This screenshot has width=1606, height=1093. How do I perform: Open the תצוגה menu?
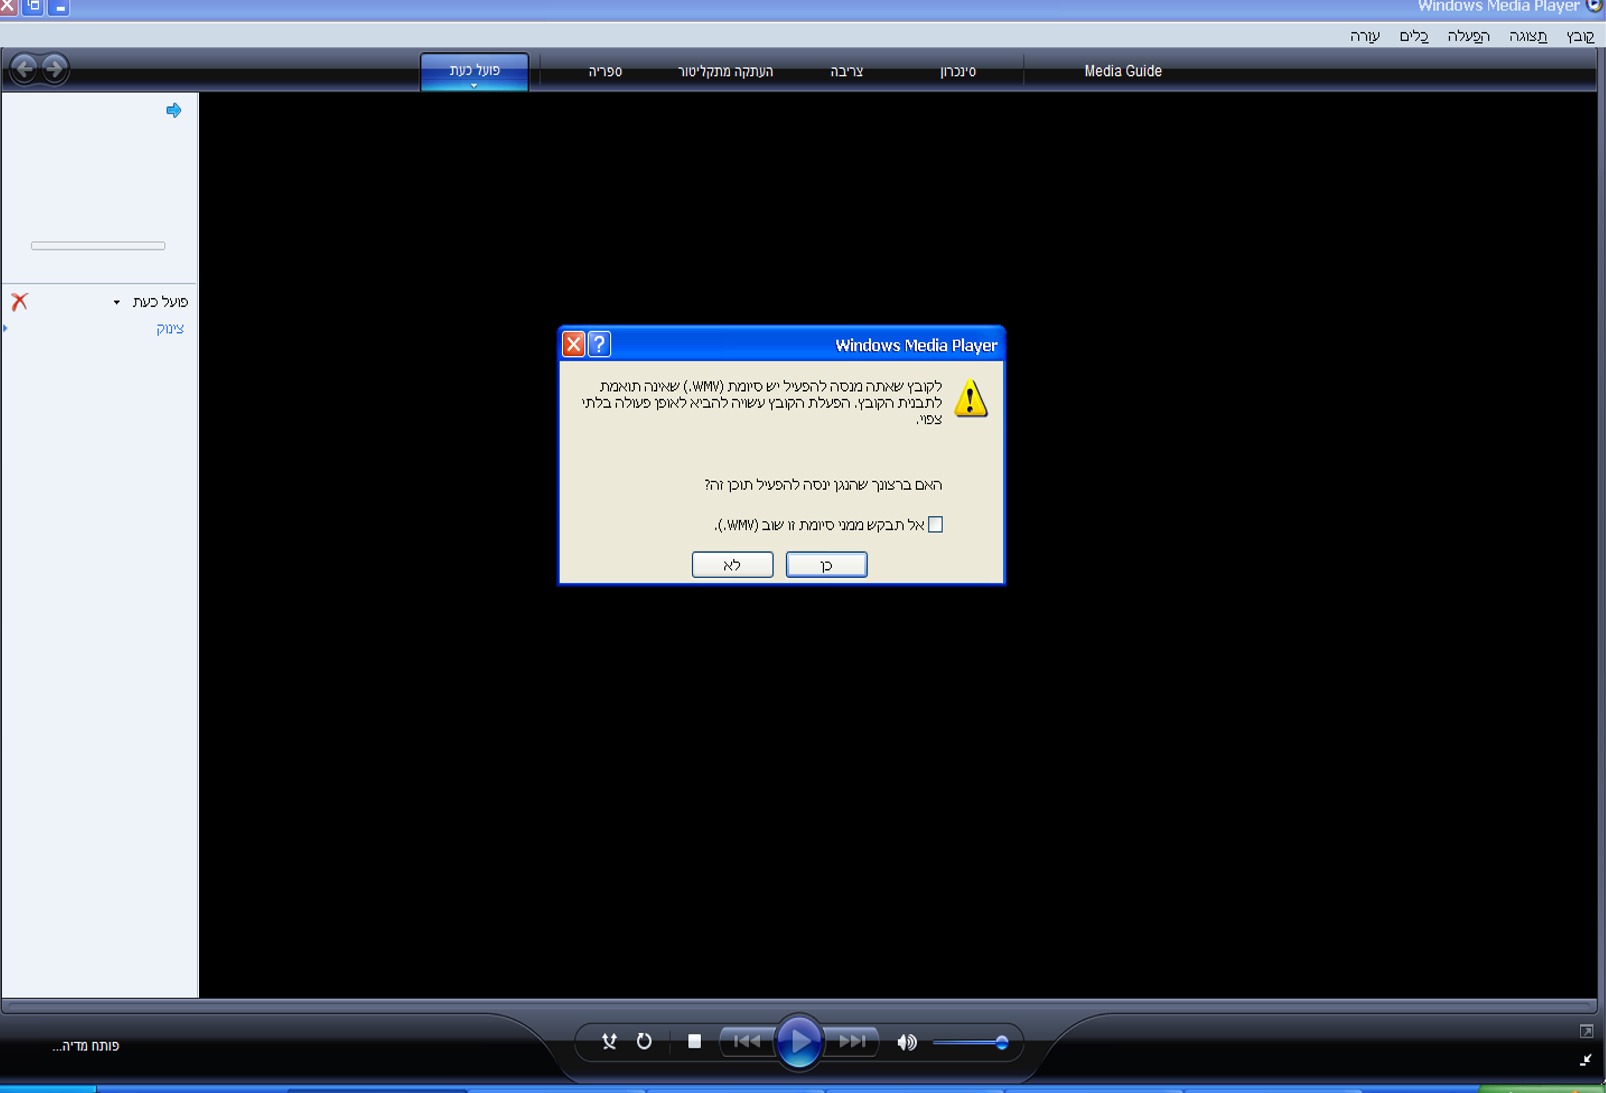tap(1528, 36)
